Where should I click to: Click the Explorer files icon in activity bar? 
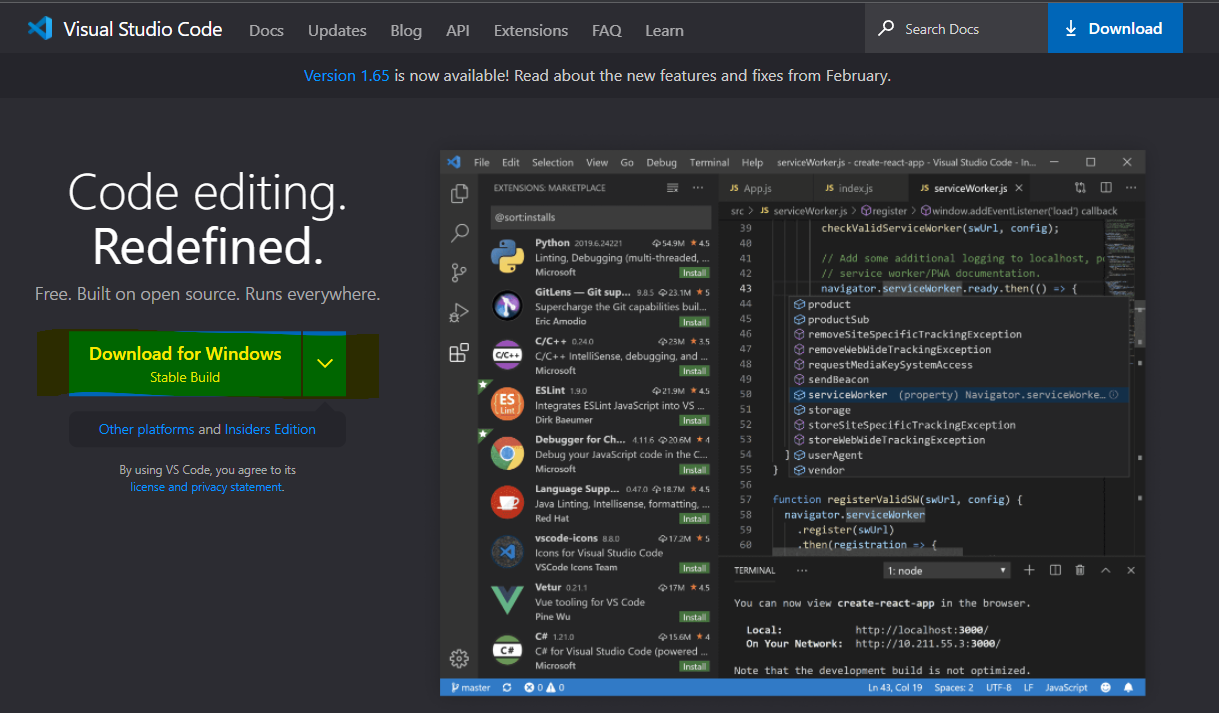click(x=459, y=194)
